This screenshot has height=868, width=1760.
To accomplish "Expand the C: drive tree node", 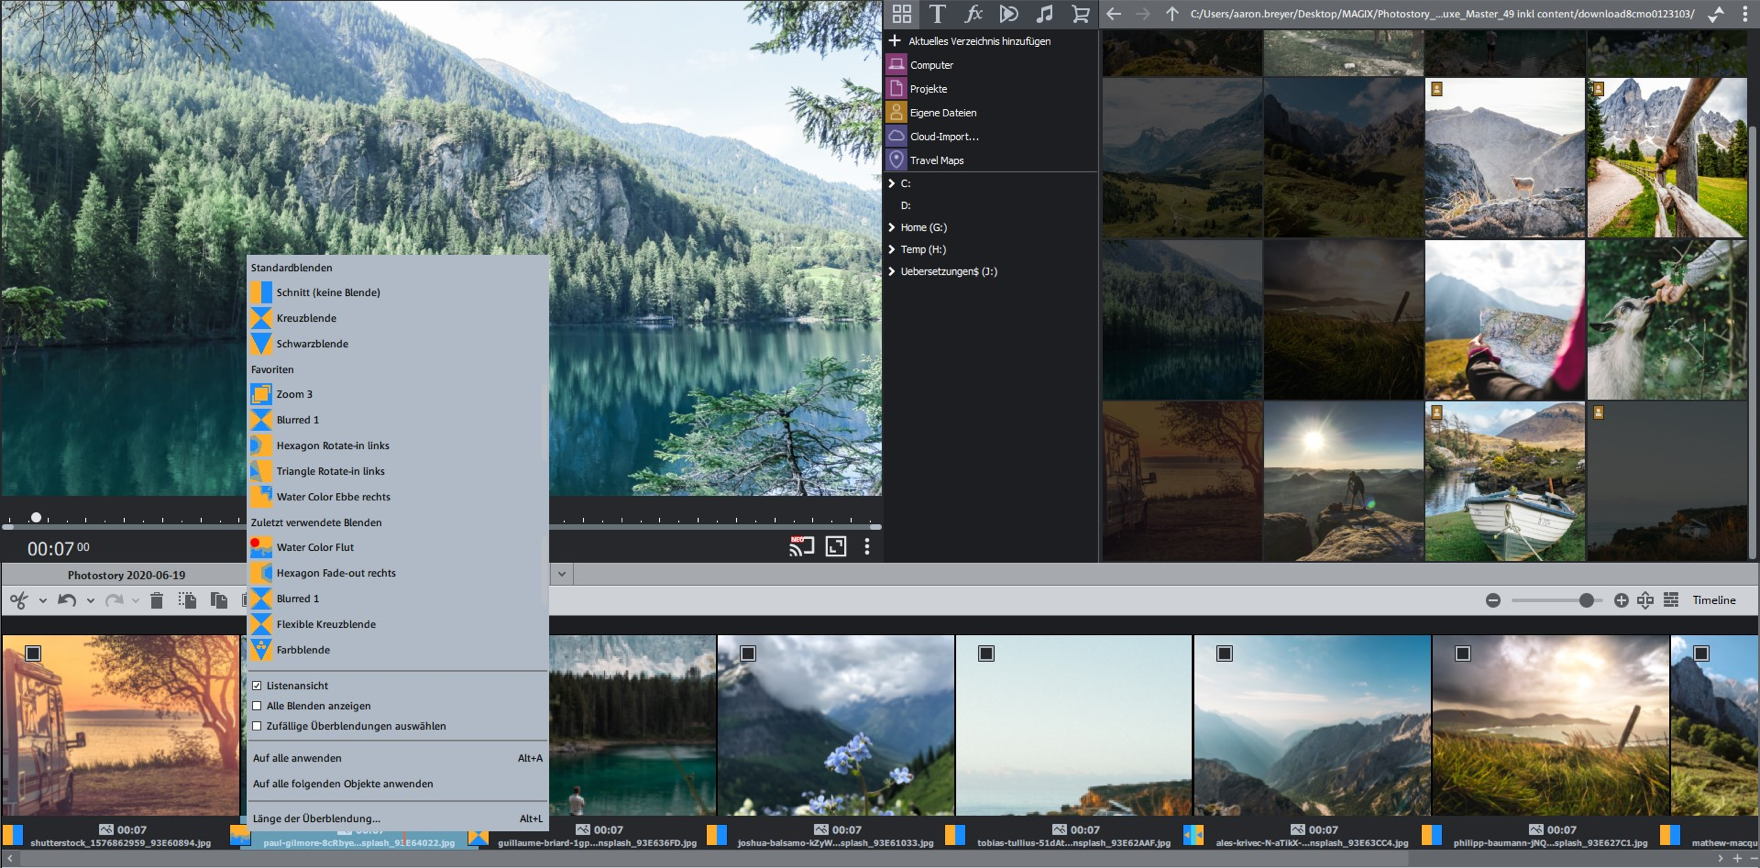I will 892,184.
